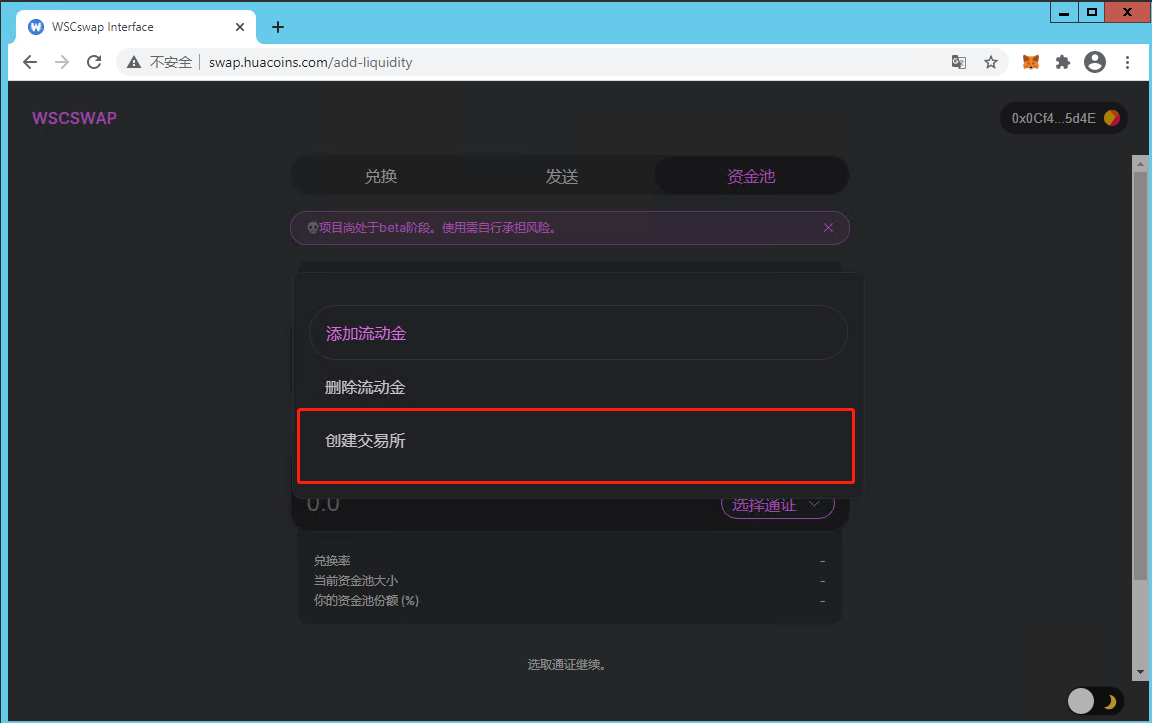Click the WSCswap Interface tab title
The width and height of the screenshot is (1152, 723).
[x=103, y=27]
